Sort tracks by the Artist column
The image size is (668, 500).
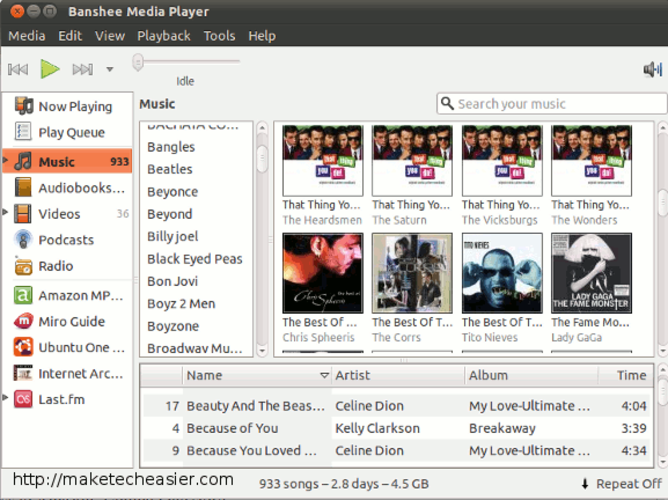(x=398, y=375)
